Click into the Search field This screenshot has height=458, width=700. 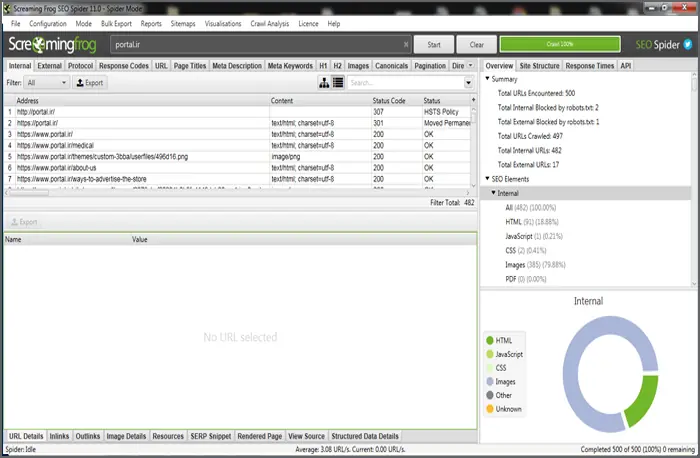(x=406, y=83)
